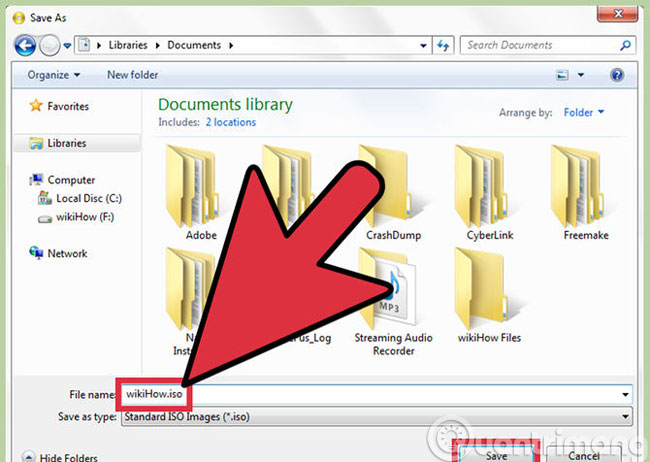Click the Favorites star icon

coord(36,105)
